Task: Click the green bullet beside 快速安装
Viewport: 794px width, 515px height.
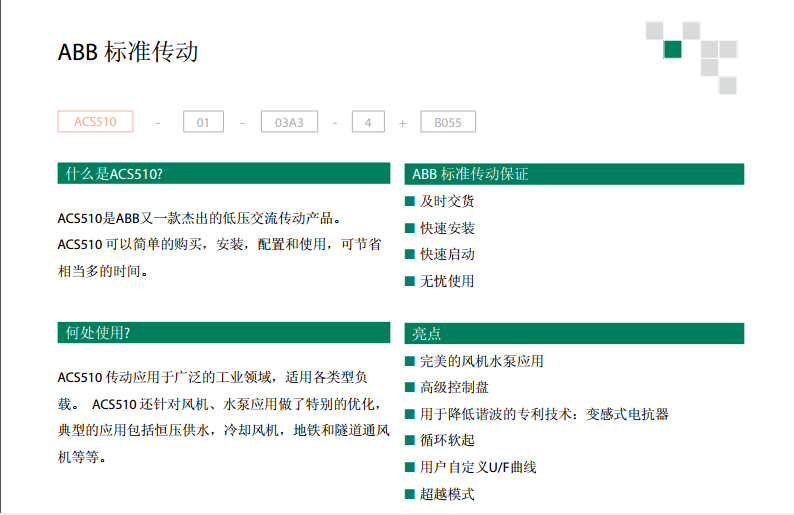Action: pyautogui.click(x=410, y=228)
